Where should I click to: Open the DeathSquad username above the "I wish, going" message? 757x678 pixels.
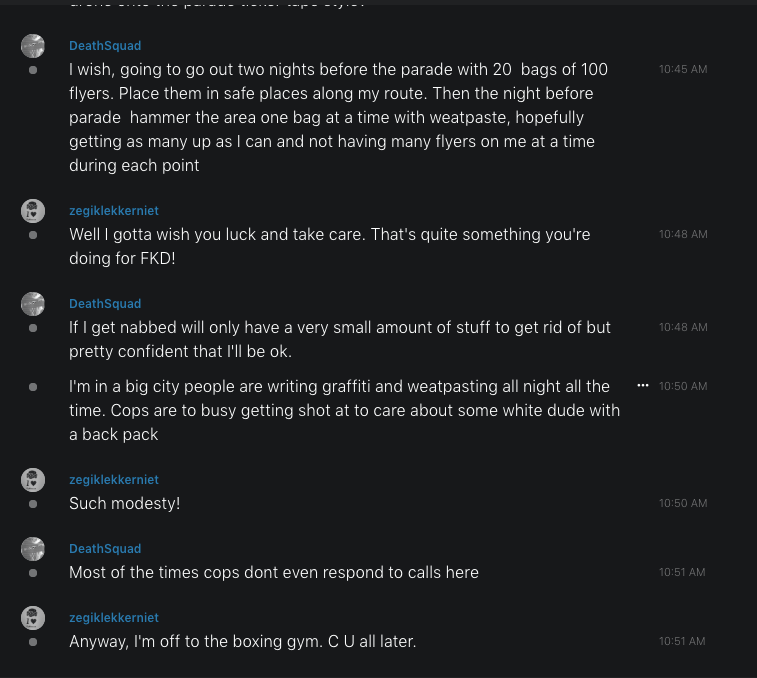[105, 46]
